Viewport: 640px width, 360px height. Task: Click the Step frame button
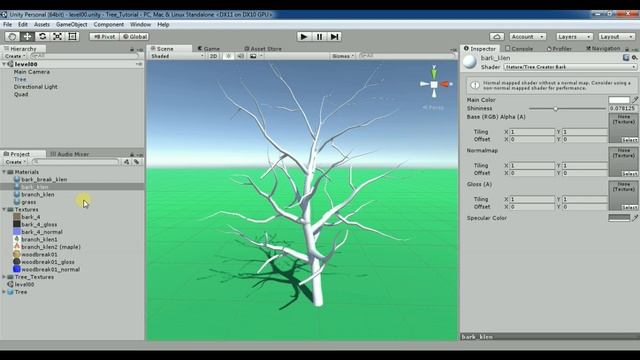pos(334,37)
